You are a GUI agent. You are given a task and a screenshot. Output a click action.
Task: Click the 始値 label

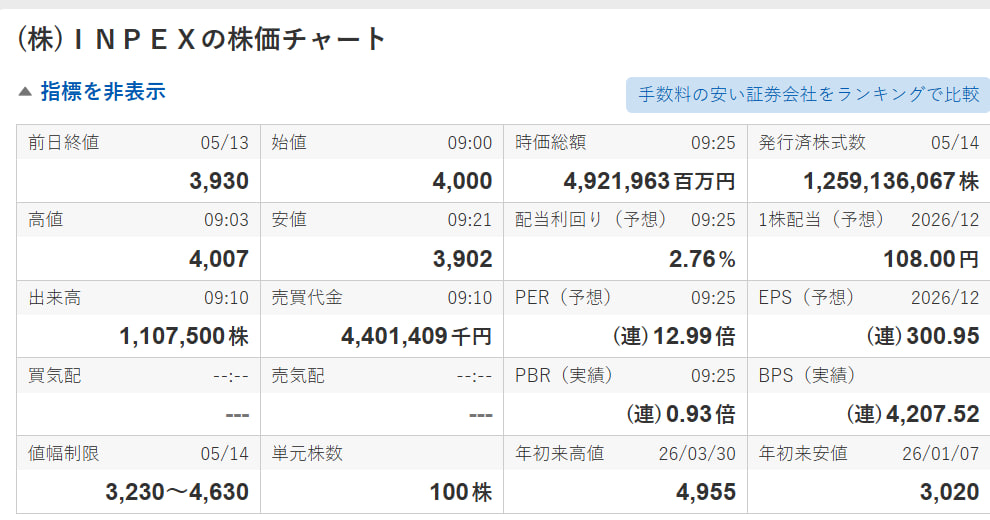coord(289,142)
